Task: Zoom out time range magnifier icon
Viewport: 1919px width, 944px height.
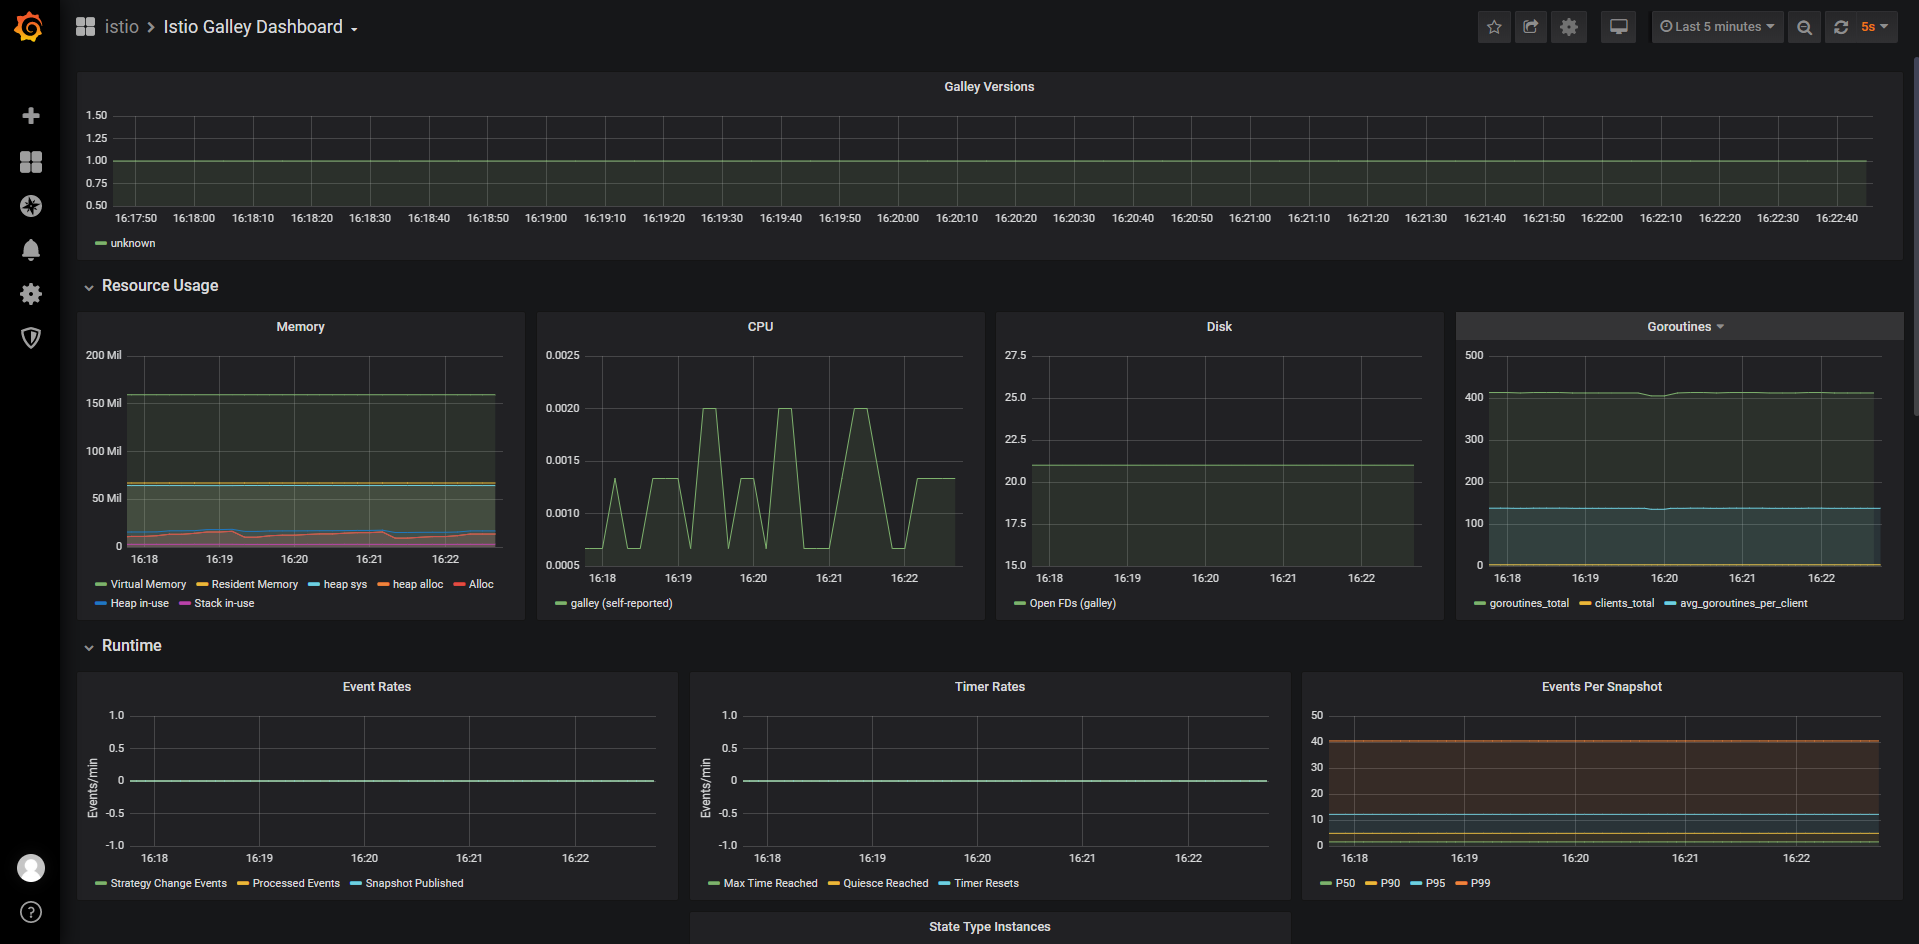Action: 1804,27
